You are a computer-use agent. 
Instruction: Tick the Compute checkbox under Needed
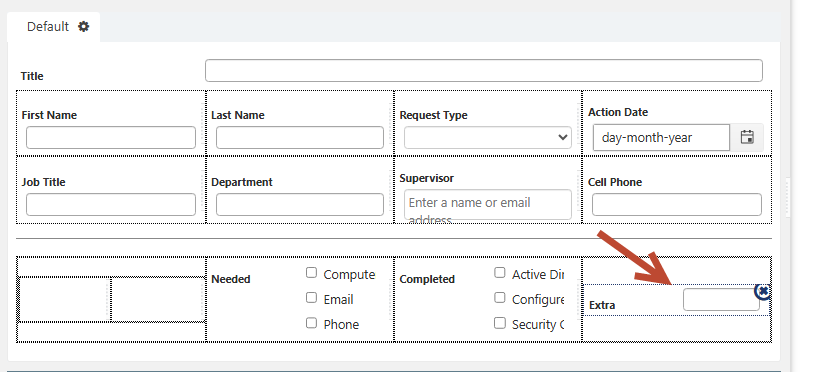pos(312,272)
